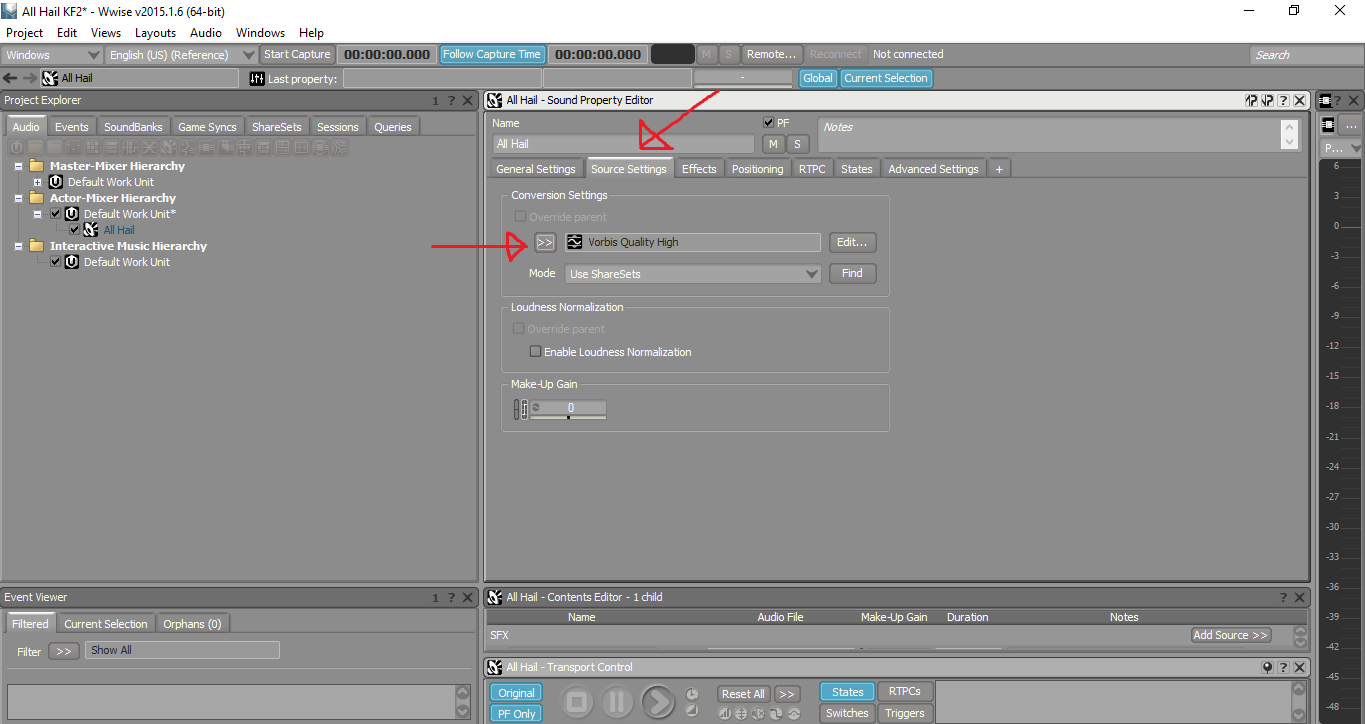Screen dimensions: 1365x724
Task: Click Reset All in Transport Control
Action: point(743,694)
